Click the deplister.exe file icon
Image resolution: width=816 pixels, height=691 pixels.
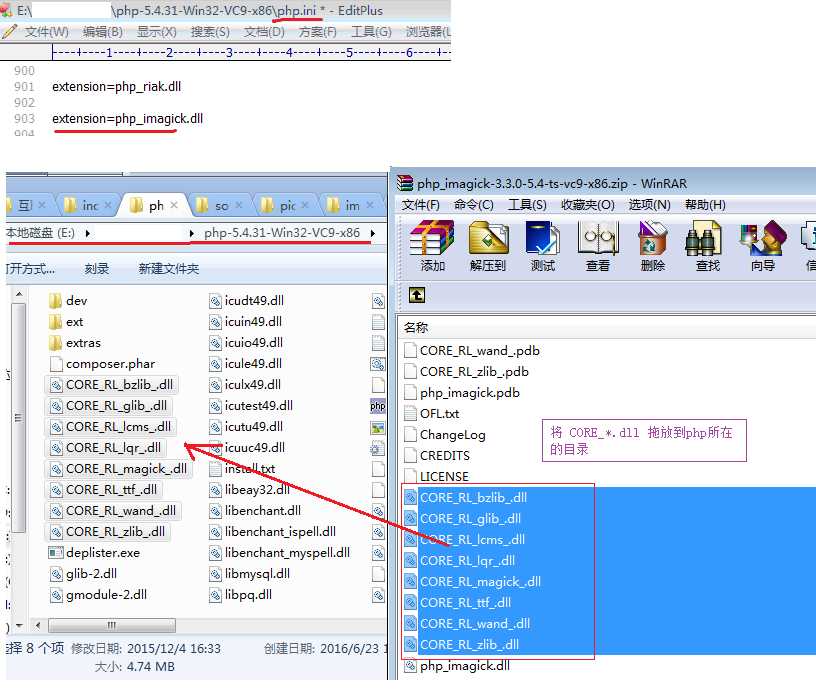56,553
